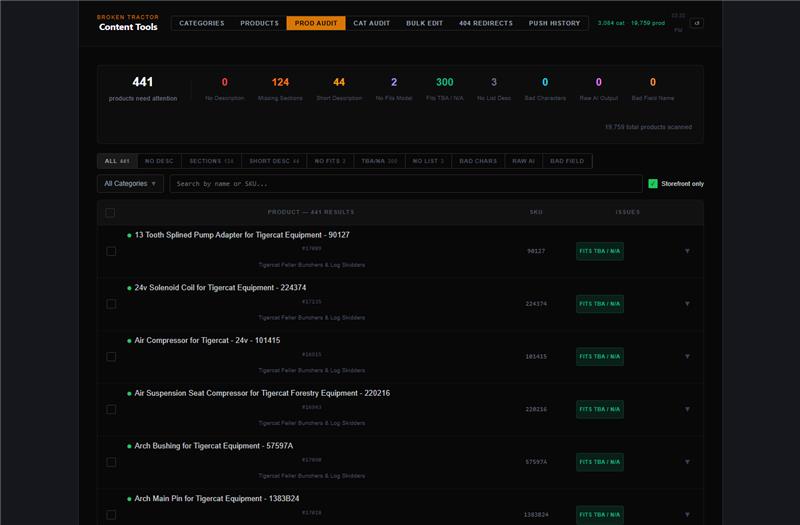Filter by TBA/NA 300
The height and width of the screenshot is (525, 800).
(379, 161)
